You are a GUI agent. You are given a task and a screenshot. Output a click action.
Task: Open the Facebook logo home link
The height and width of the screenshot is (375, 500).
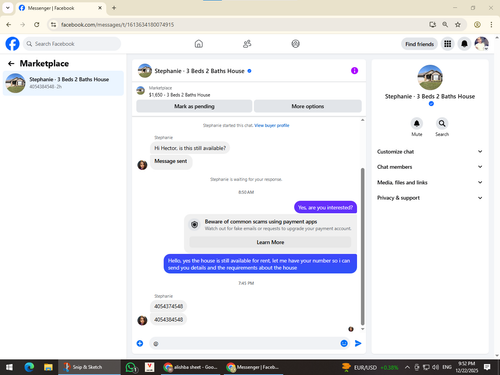[12, 44]
